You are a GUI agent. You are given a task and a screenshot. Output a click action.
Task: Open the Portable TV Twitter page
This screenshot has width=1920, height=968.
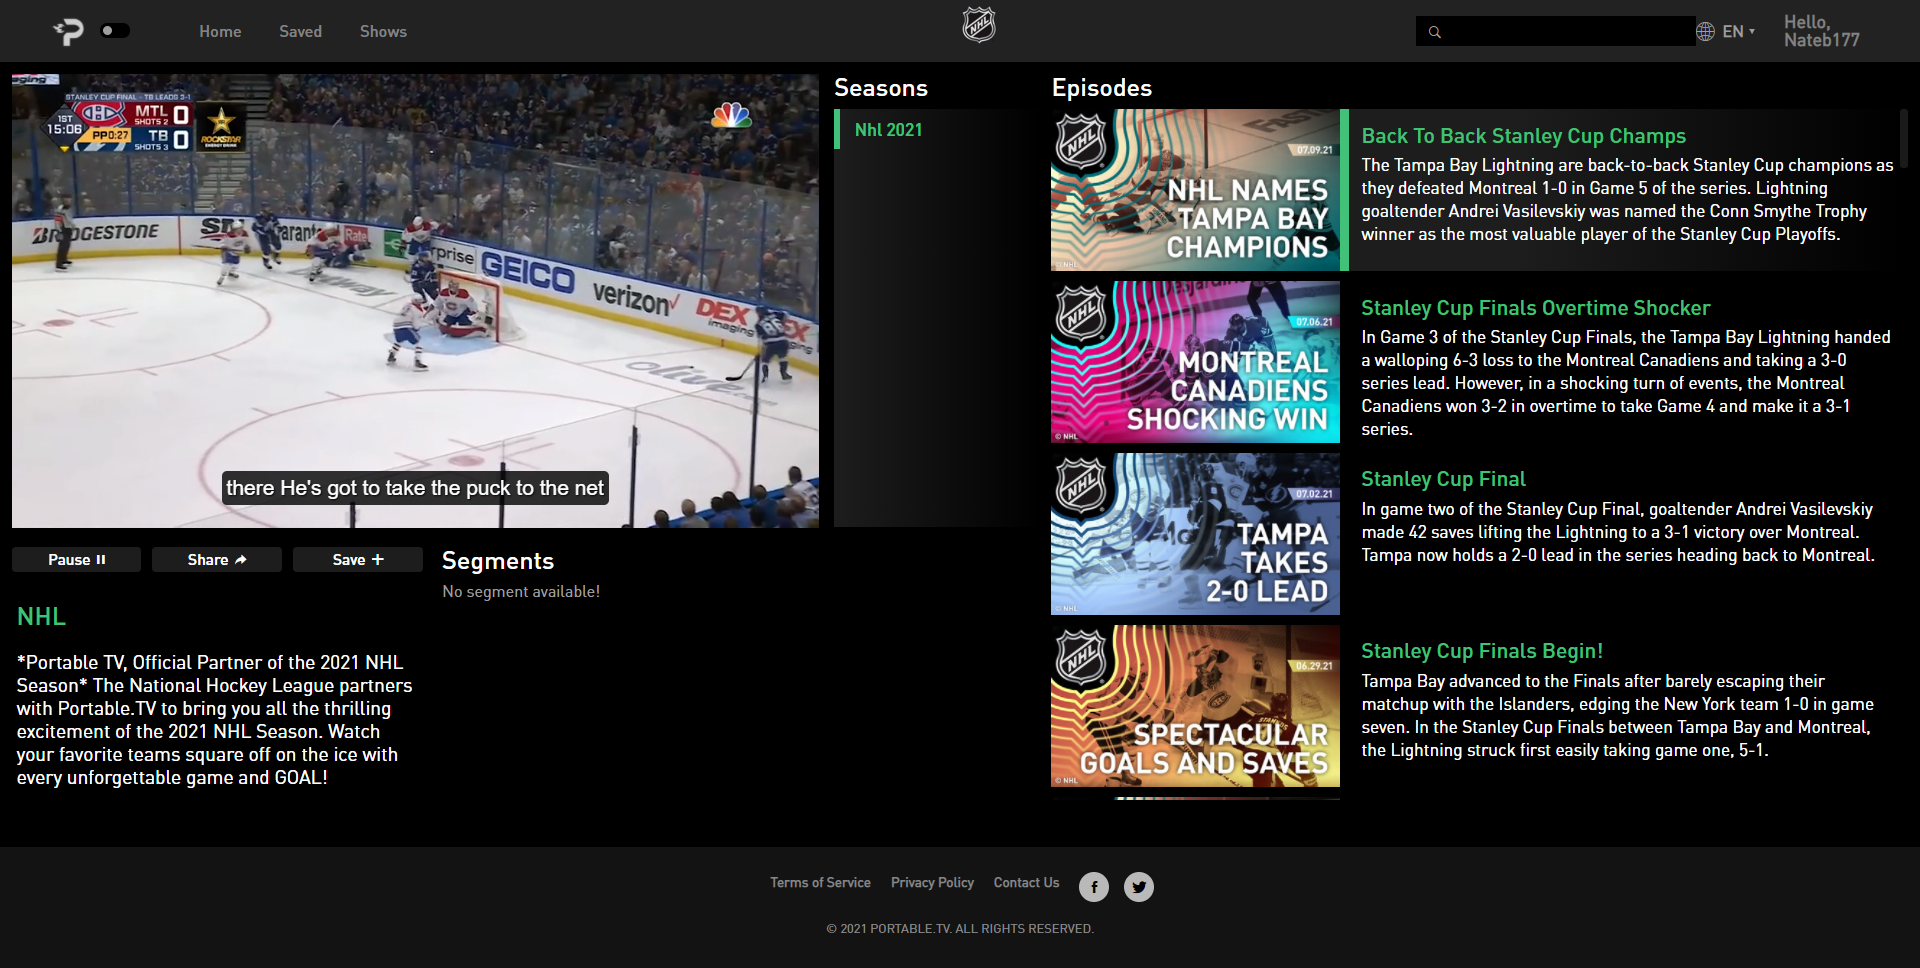coord(1139,887)
